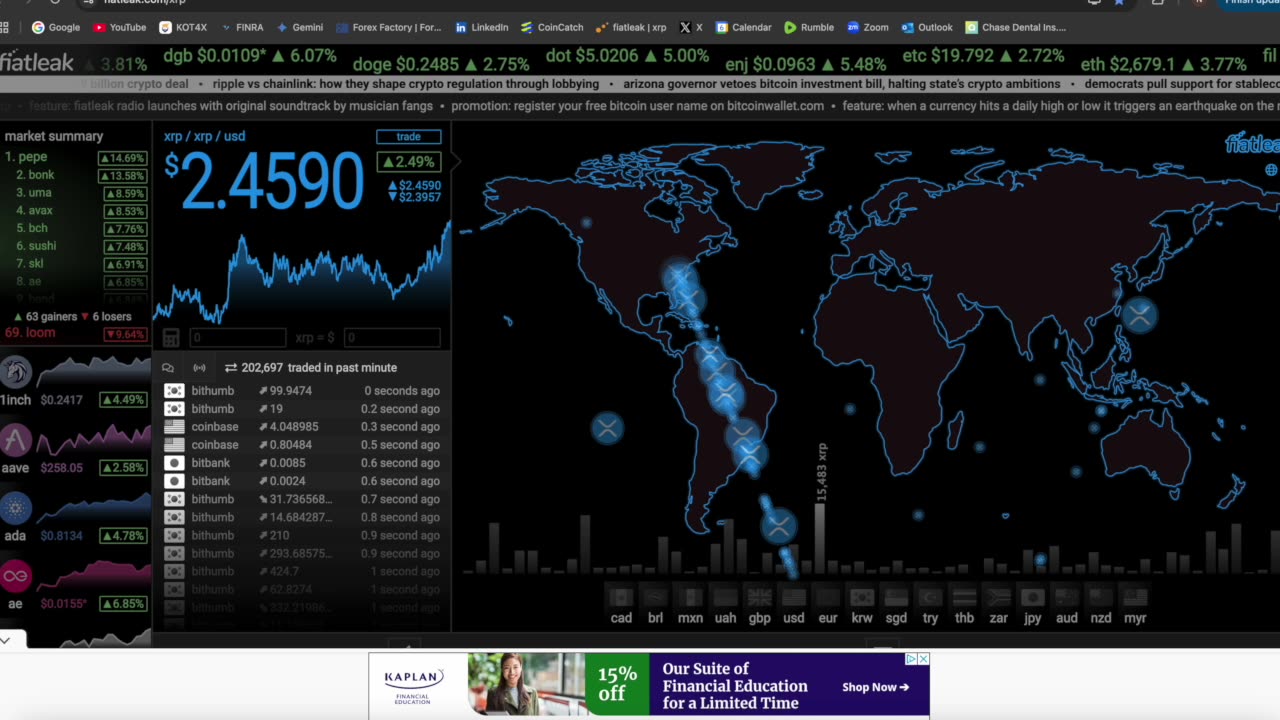Click the fiatleak logo in the header
Screen dimensions: 1280x720
pyautogui.click(x=37, y=62)
